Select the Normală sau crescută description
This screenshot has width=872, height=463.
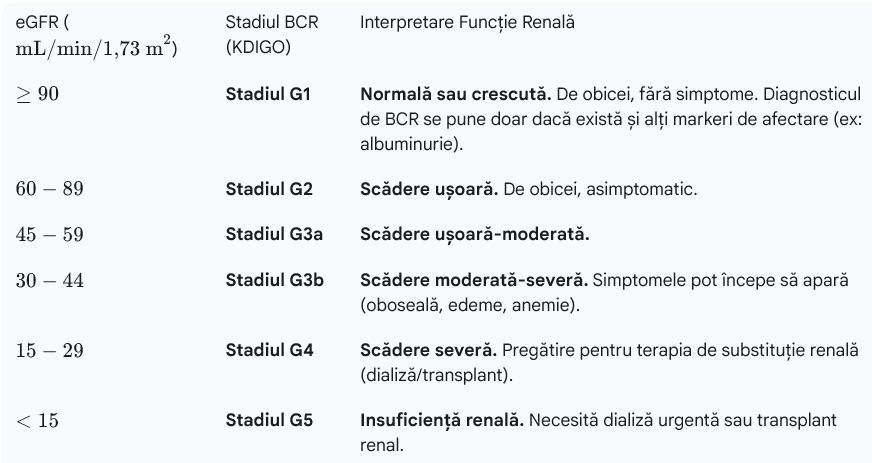coord(604,120)
